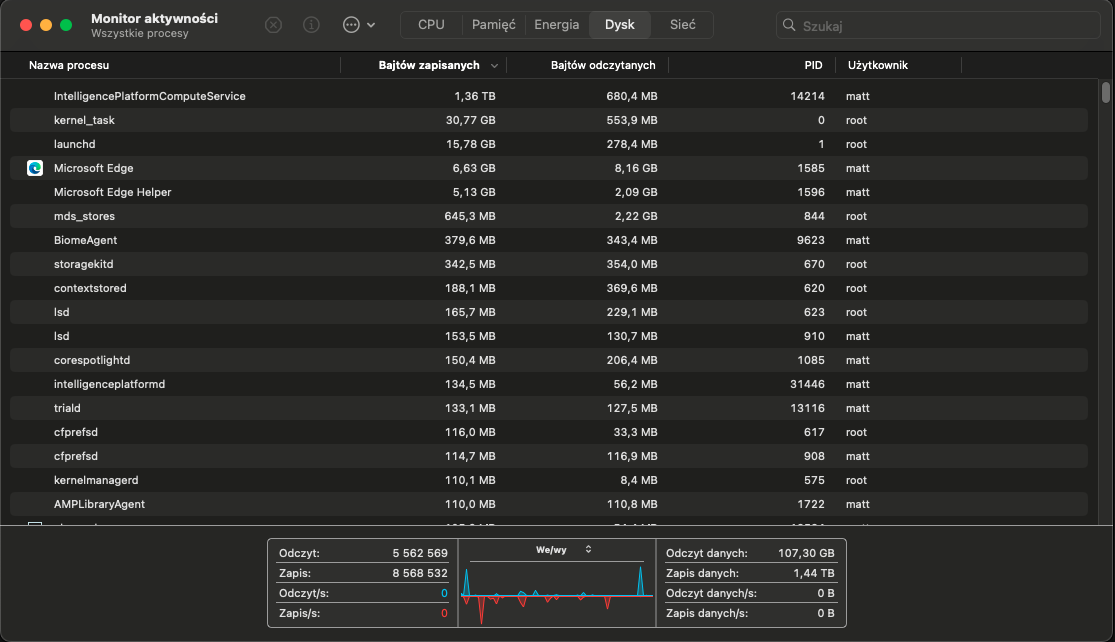Select the intelligenceplatformd process
The width and height of the screenshot is (1115, 642).
549,384
